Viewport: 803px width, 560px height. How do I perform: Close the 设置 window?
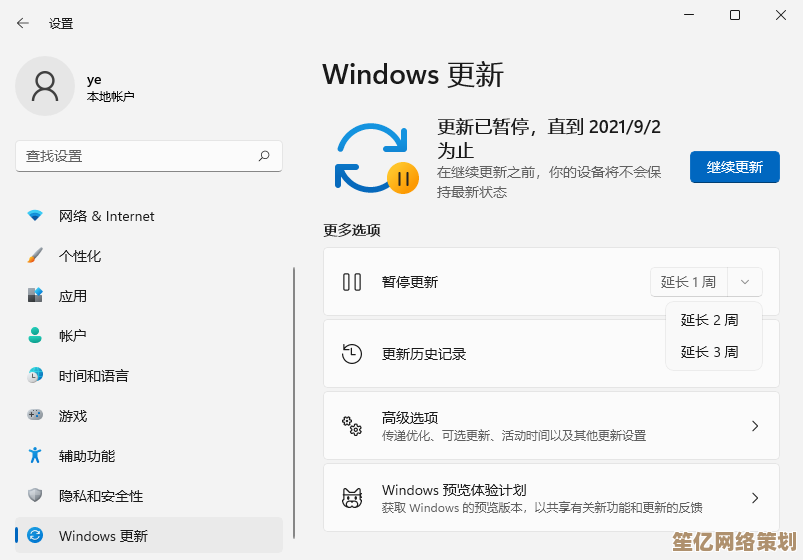[x=780, y=15]
